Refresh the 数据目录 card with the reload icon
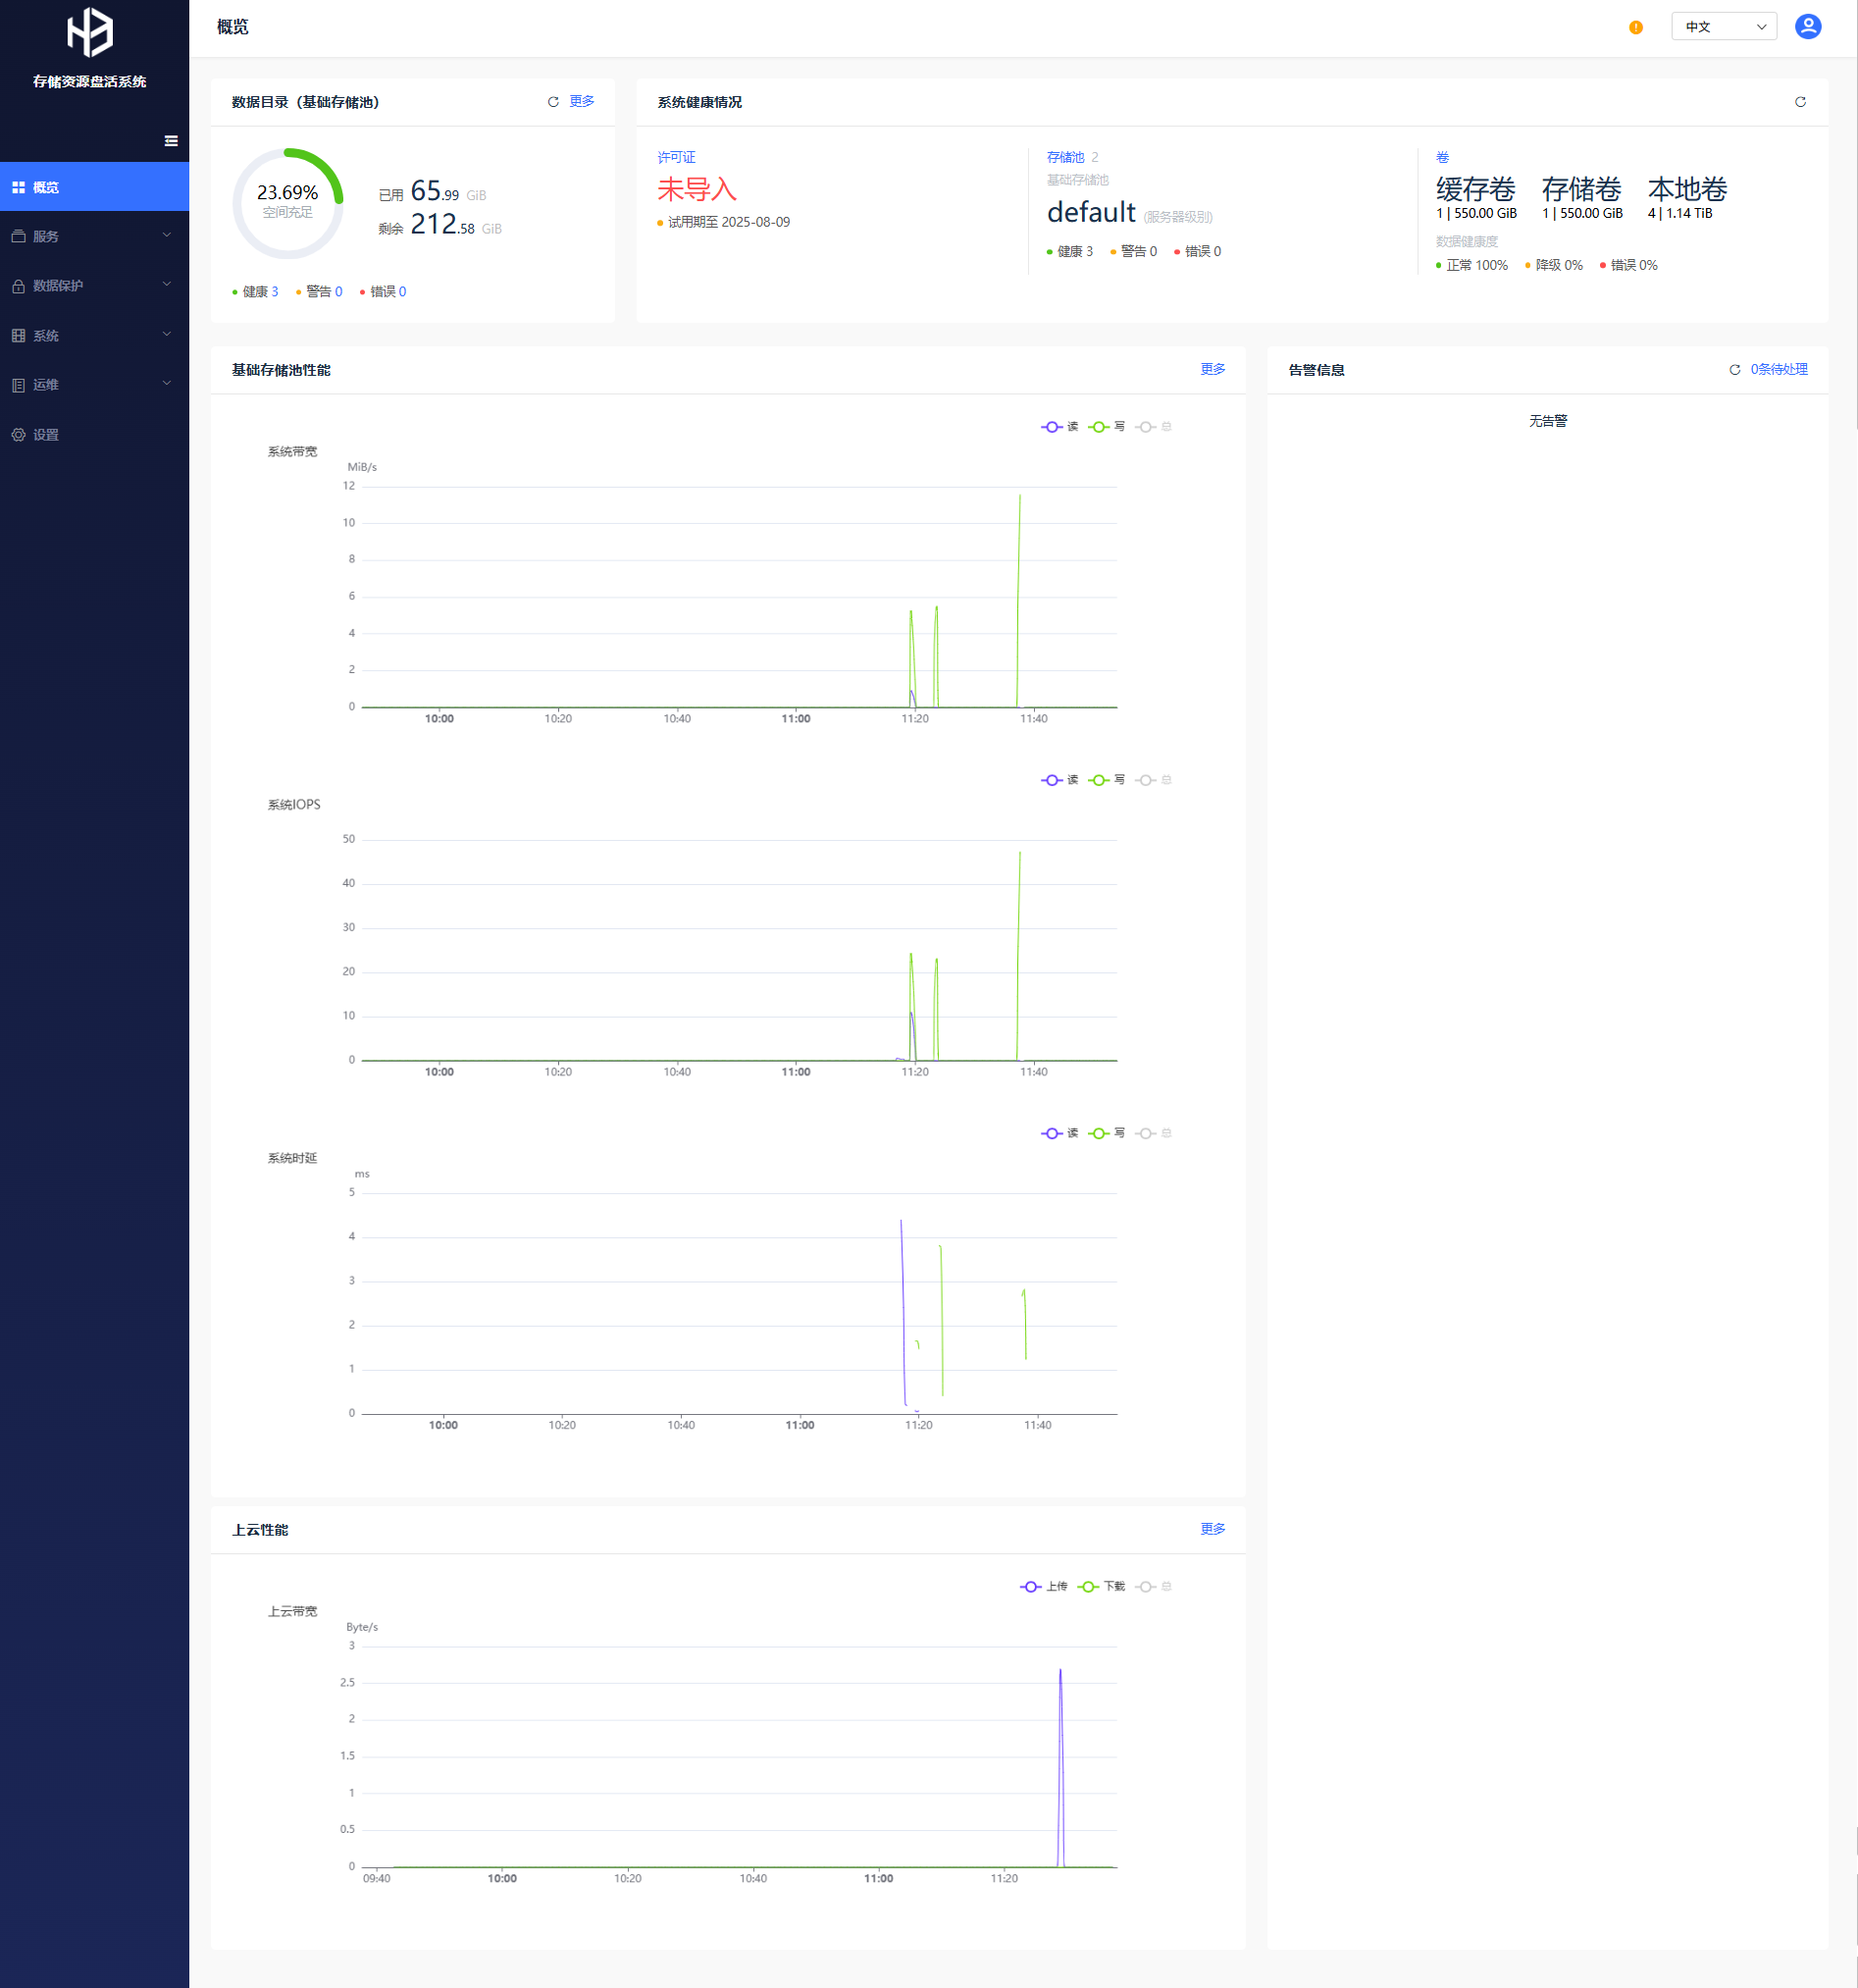Image resolution: width=1858 pixels, height=1988 pixels. tap(553, 102)
